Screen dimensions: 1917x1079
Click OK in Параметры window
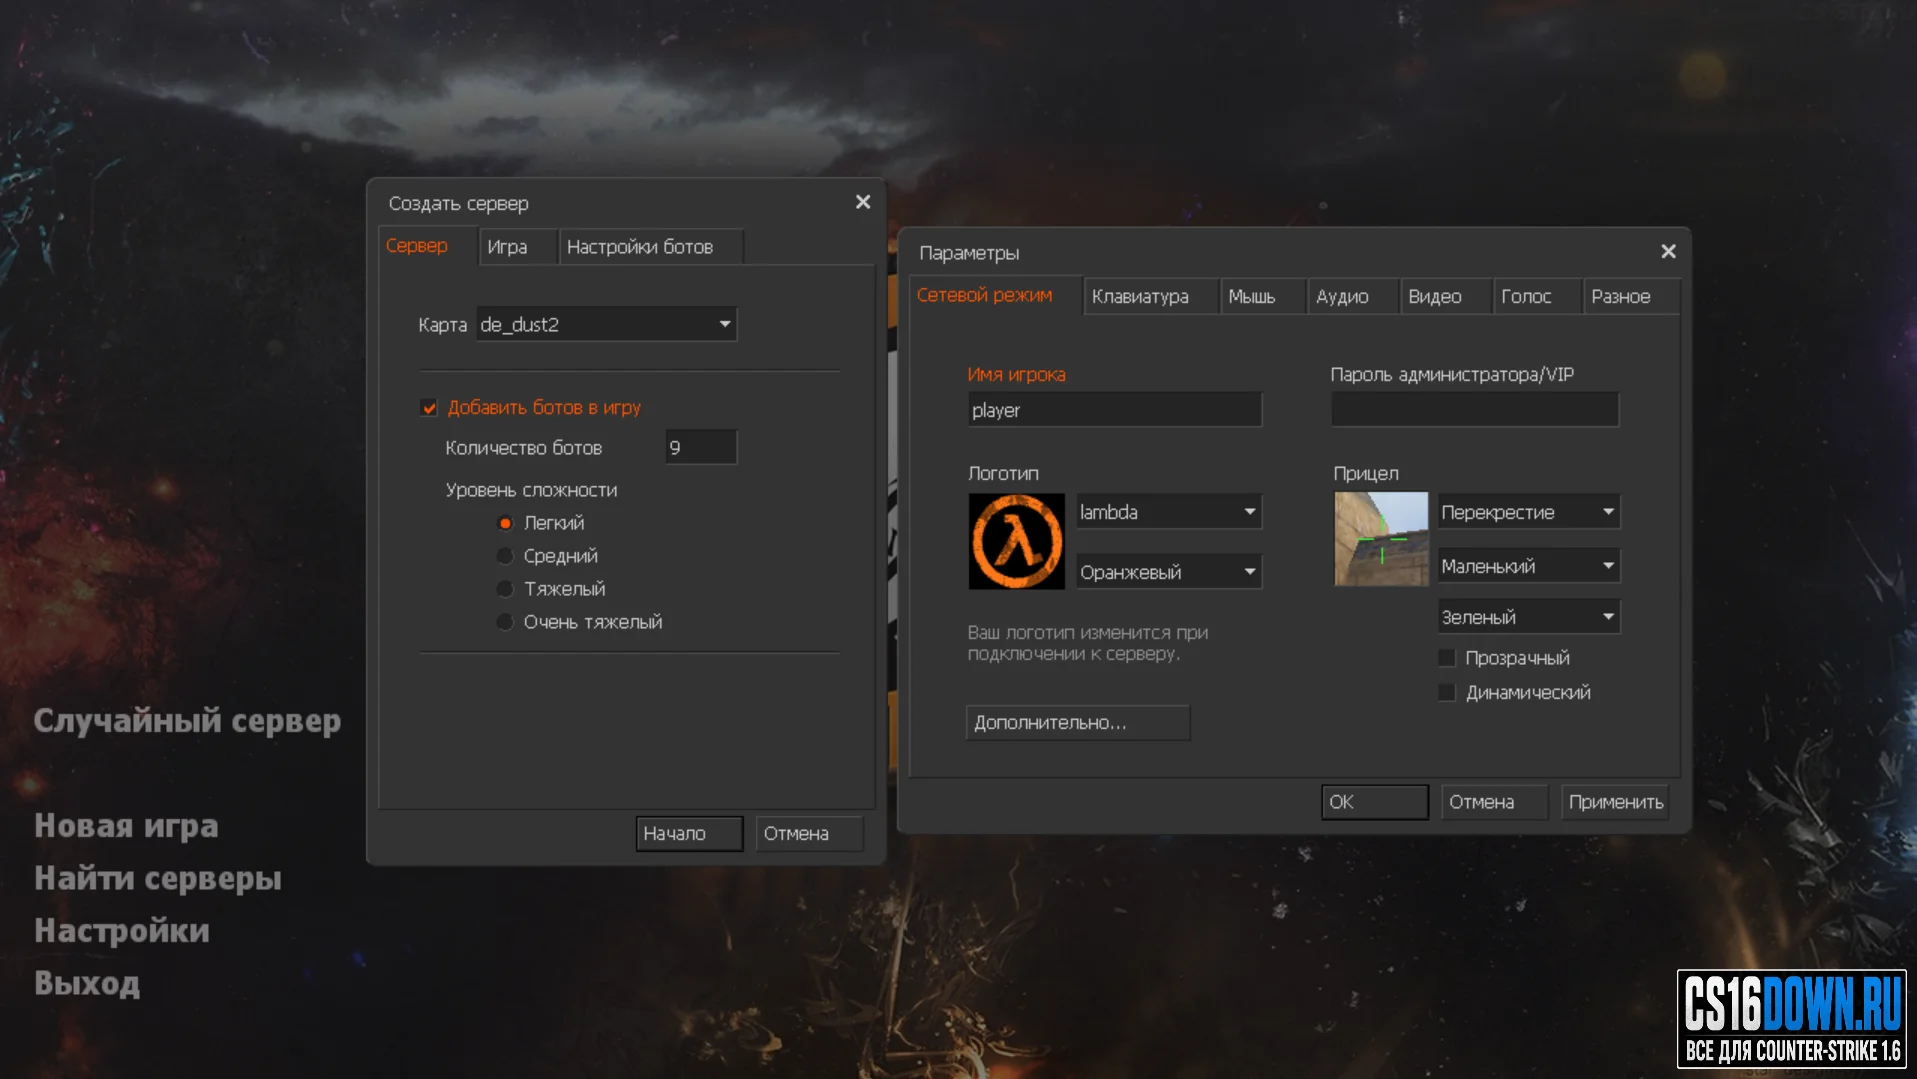point(1374,802)
